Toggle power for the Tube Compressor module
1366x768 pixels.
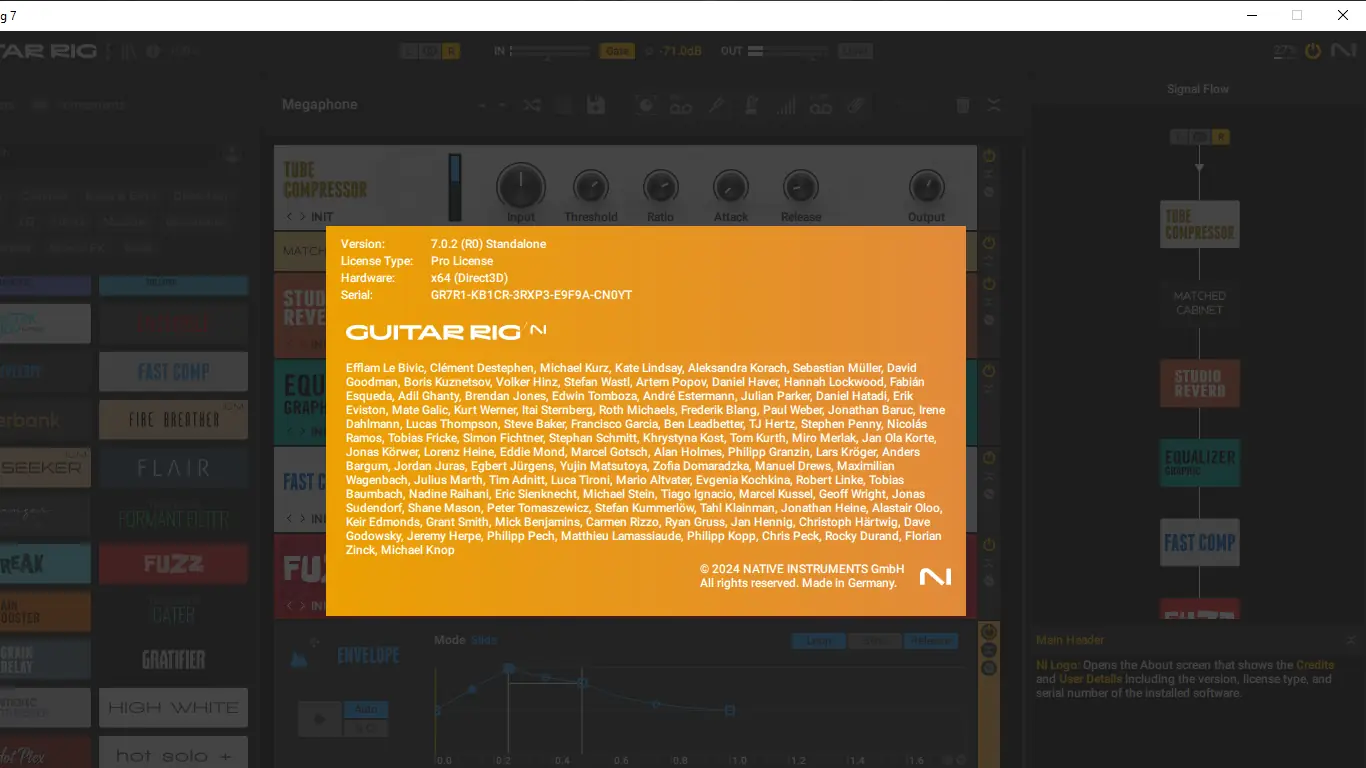[989, 156]
